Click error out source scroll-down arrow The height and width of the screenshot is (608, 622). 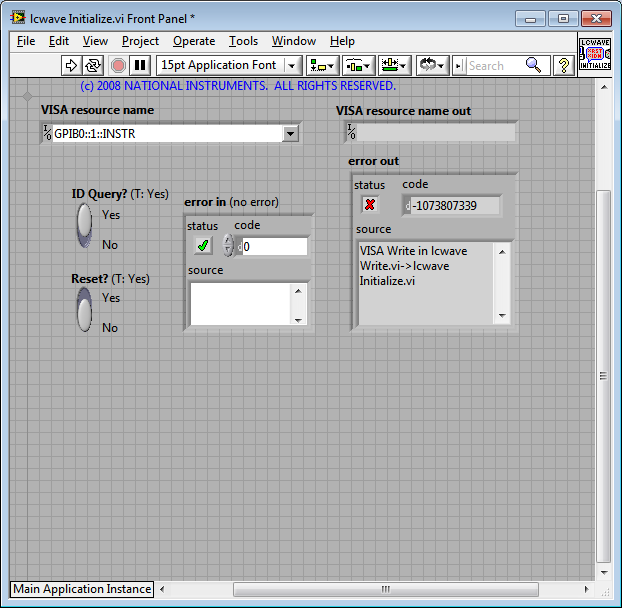(x=502, y=316)
